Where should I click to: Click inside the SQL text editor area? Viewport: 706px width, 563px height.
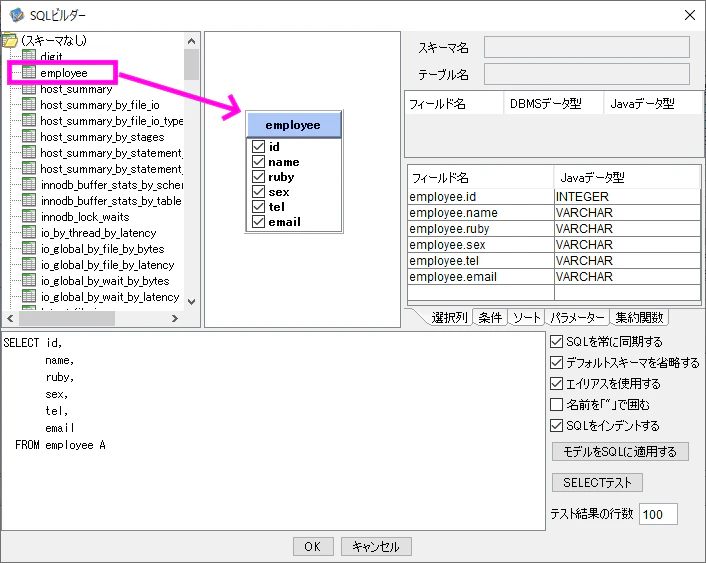[x=273, y=431]
